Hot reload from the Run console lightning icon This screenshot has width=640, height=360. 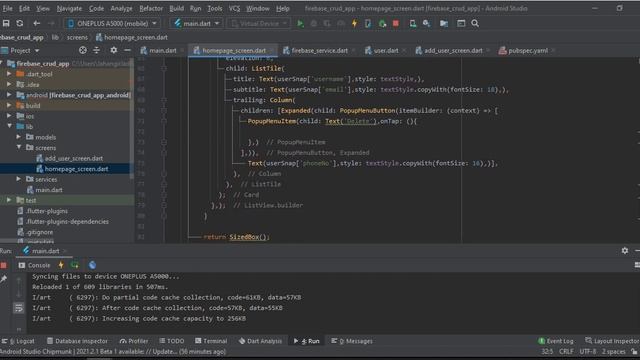click(61, 265)
